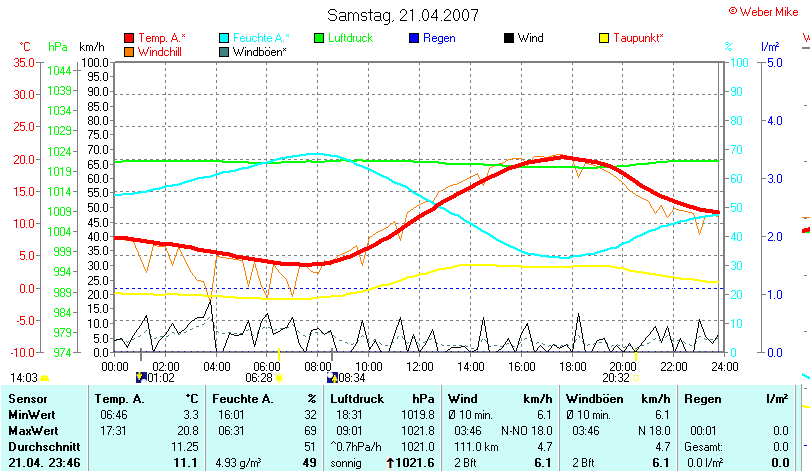This screenshot has width=810, height=471.
Task: Click the minimum pressure value 1019.8
Action: (417, 415)
